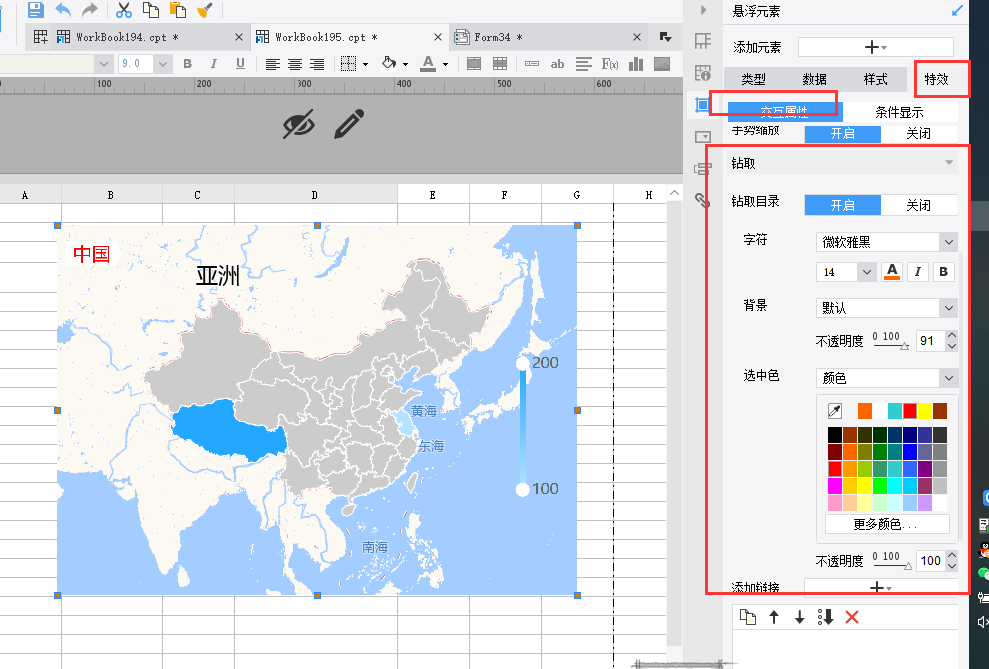Toggle italic for drill directory text

[x=918, y=272]
